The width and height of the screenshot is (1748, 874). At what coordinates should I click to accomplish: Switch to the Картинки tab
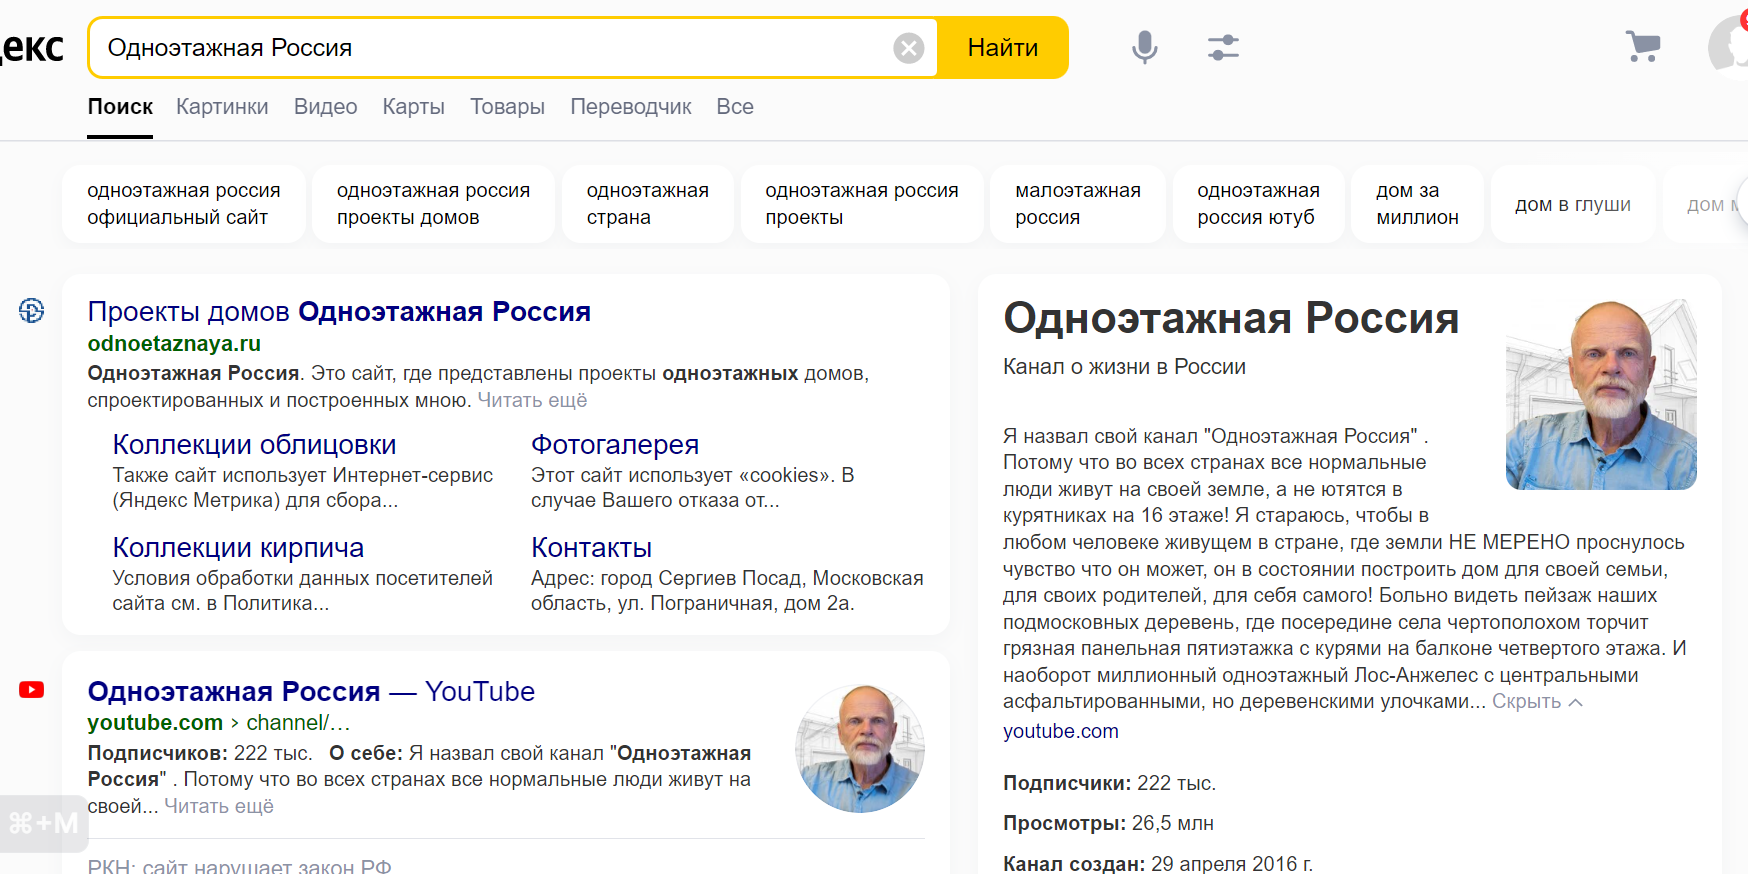click(222, 107)
